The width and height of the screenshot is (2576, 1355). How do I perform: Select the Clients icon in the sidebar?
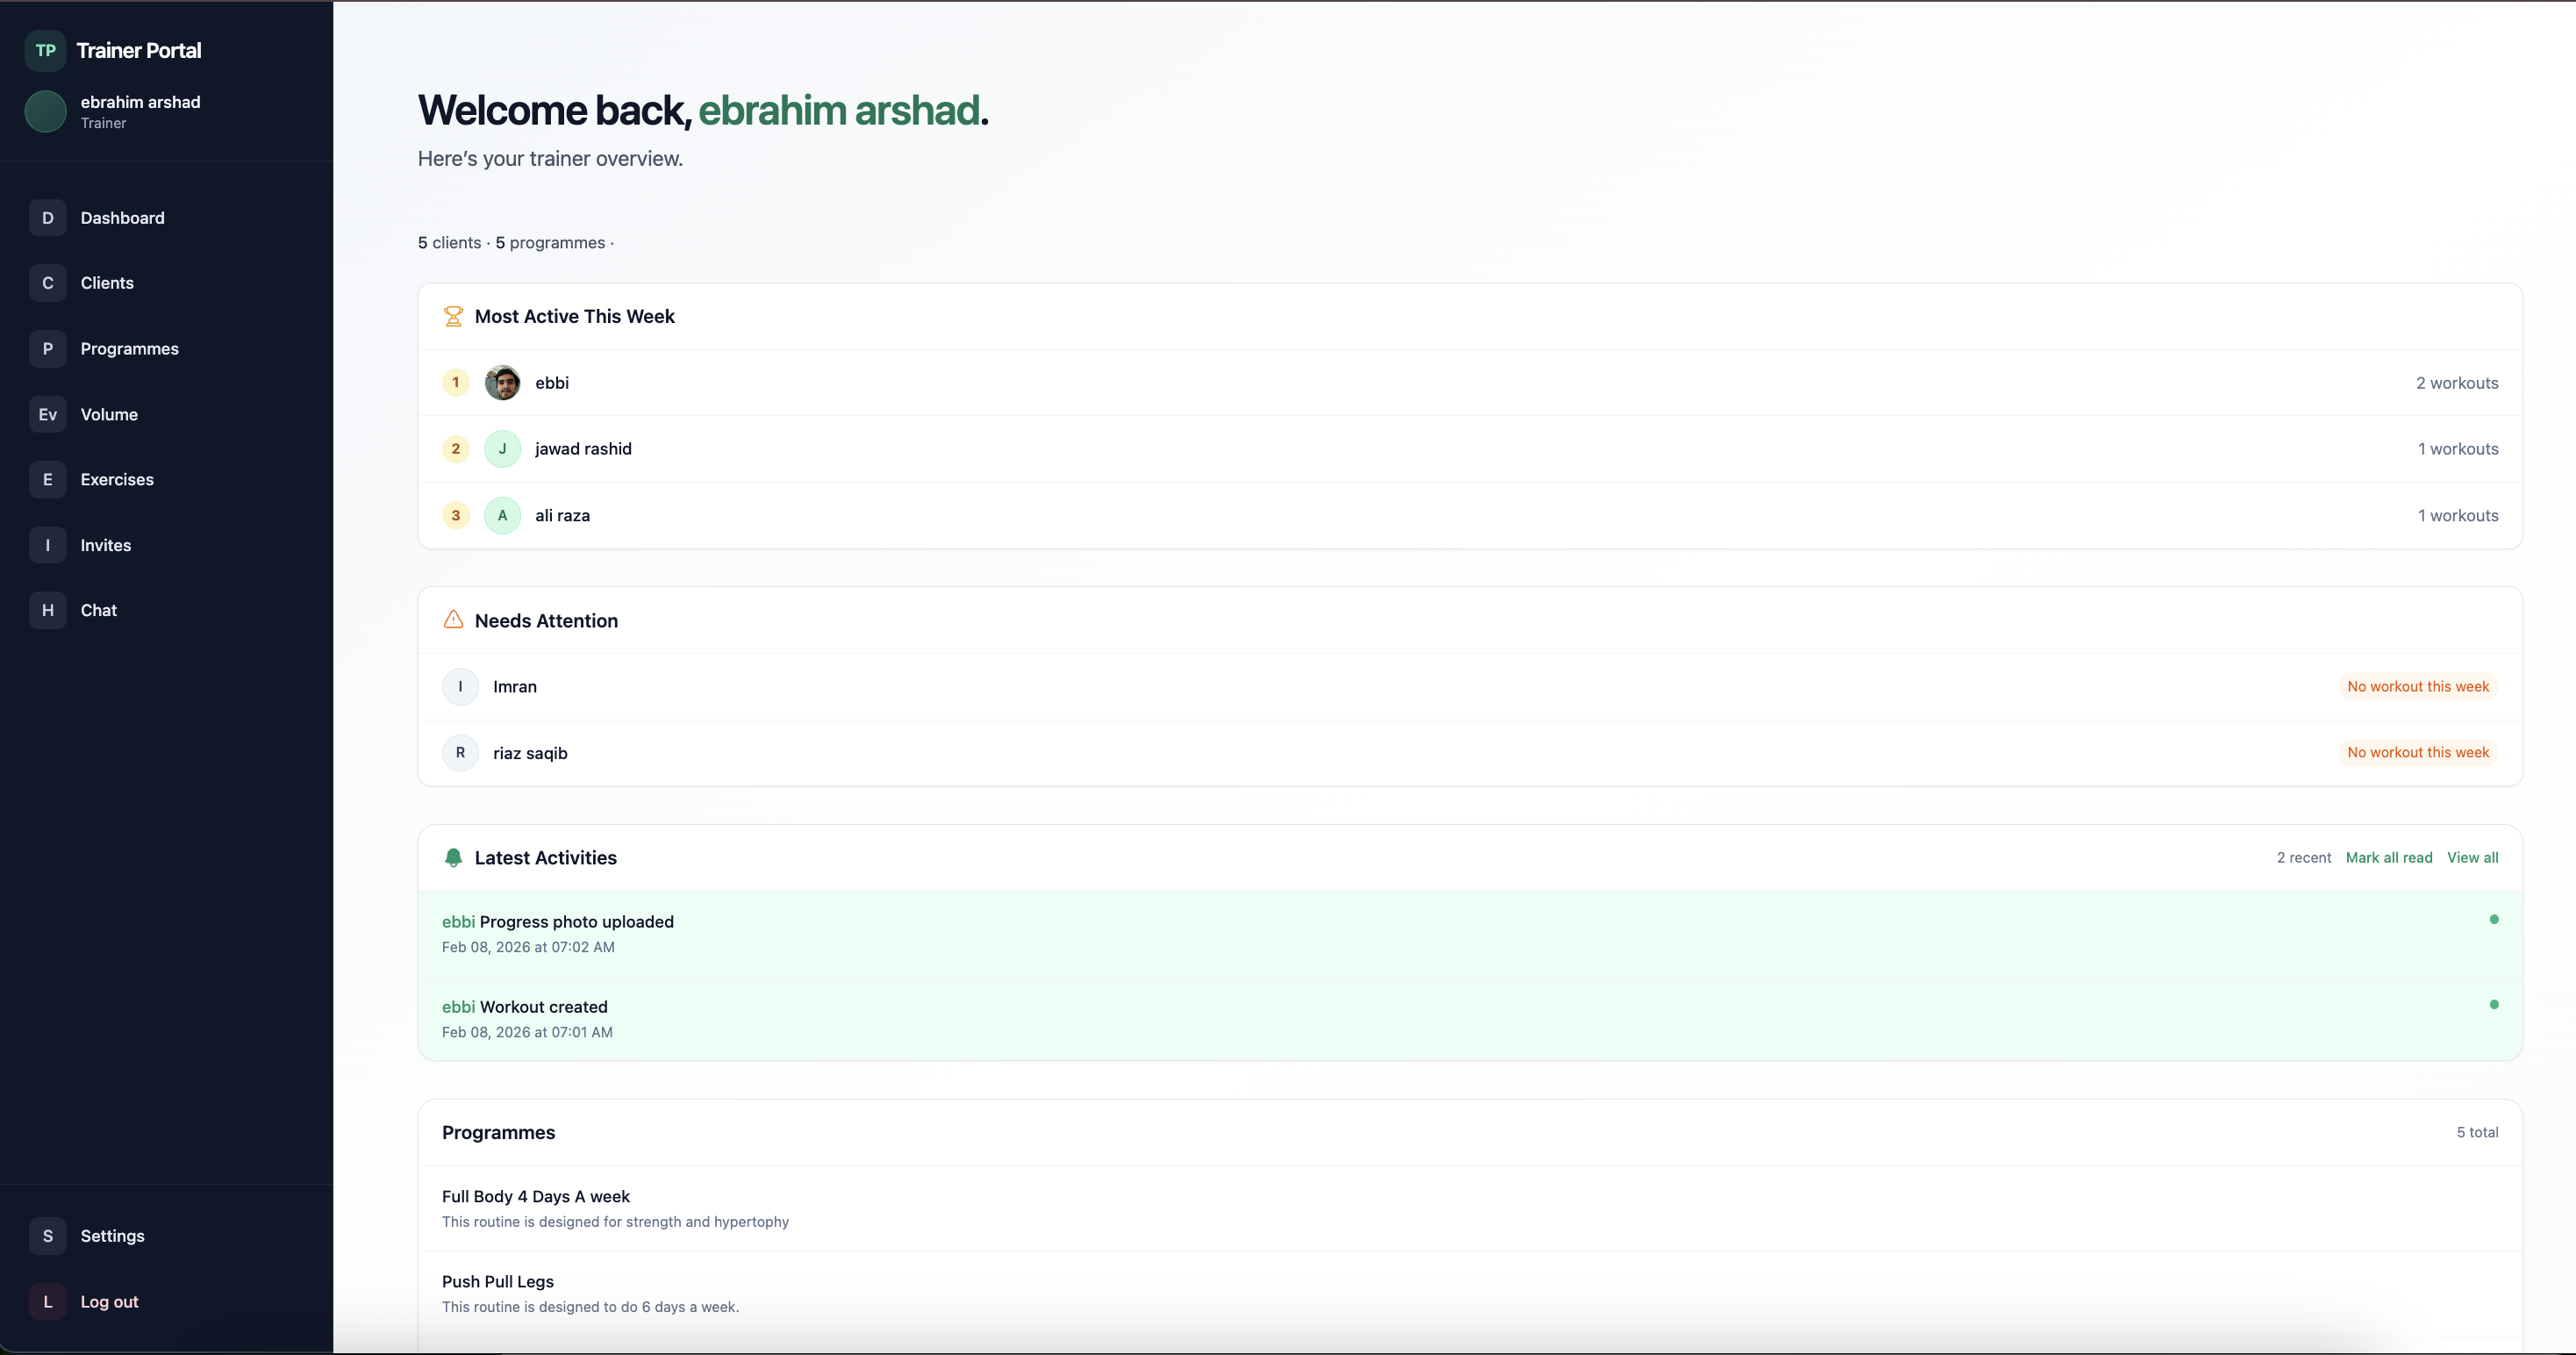(x=47, y=283)
